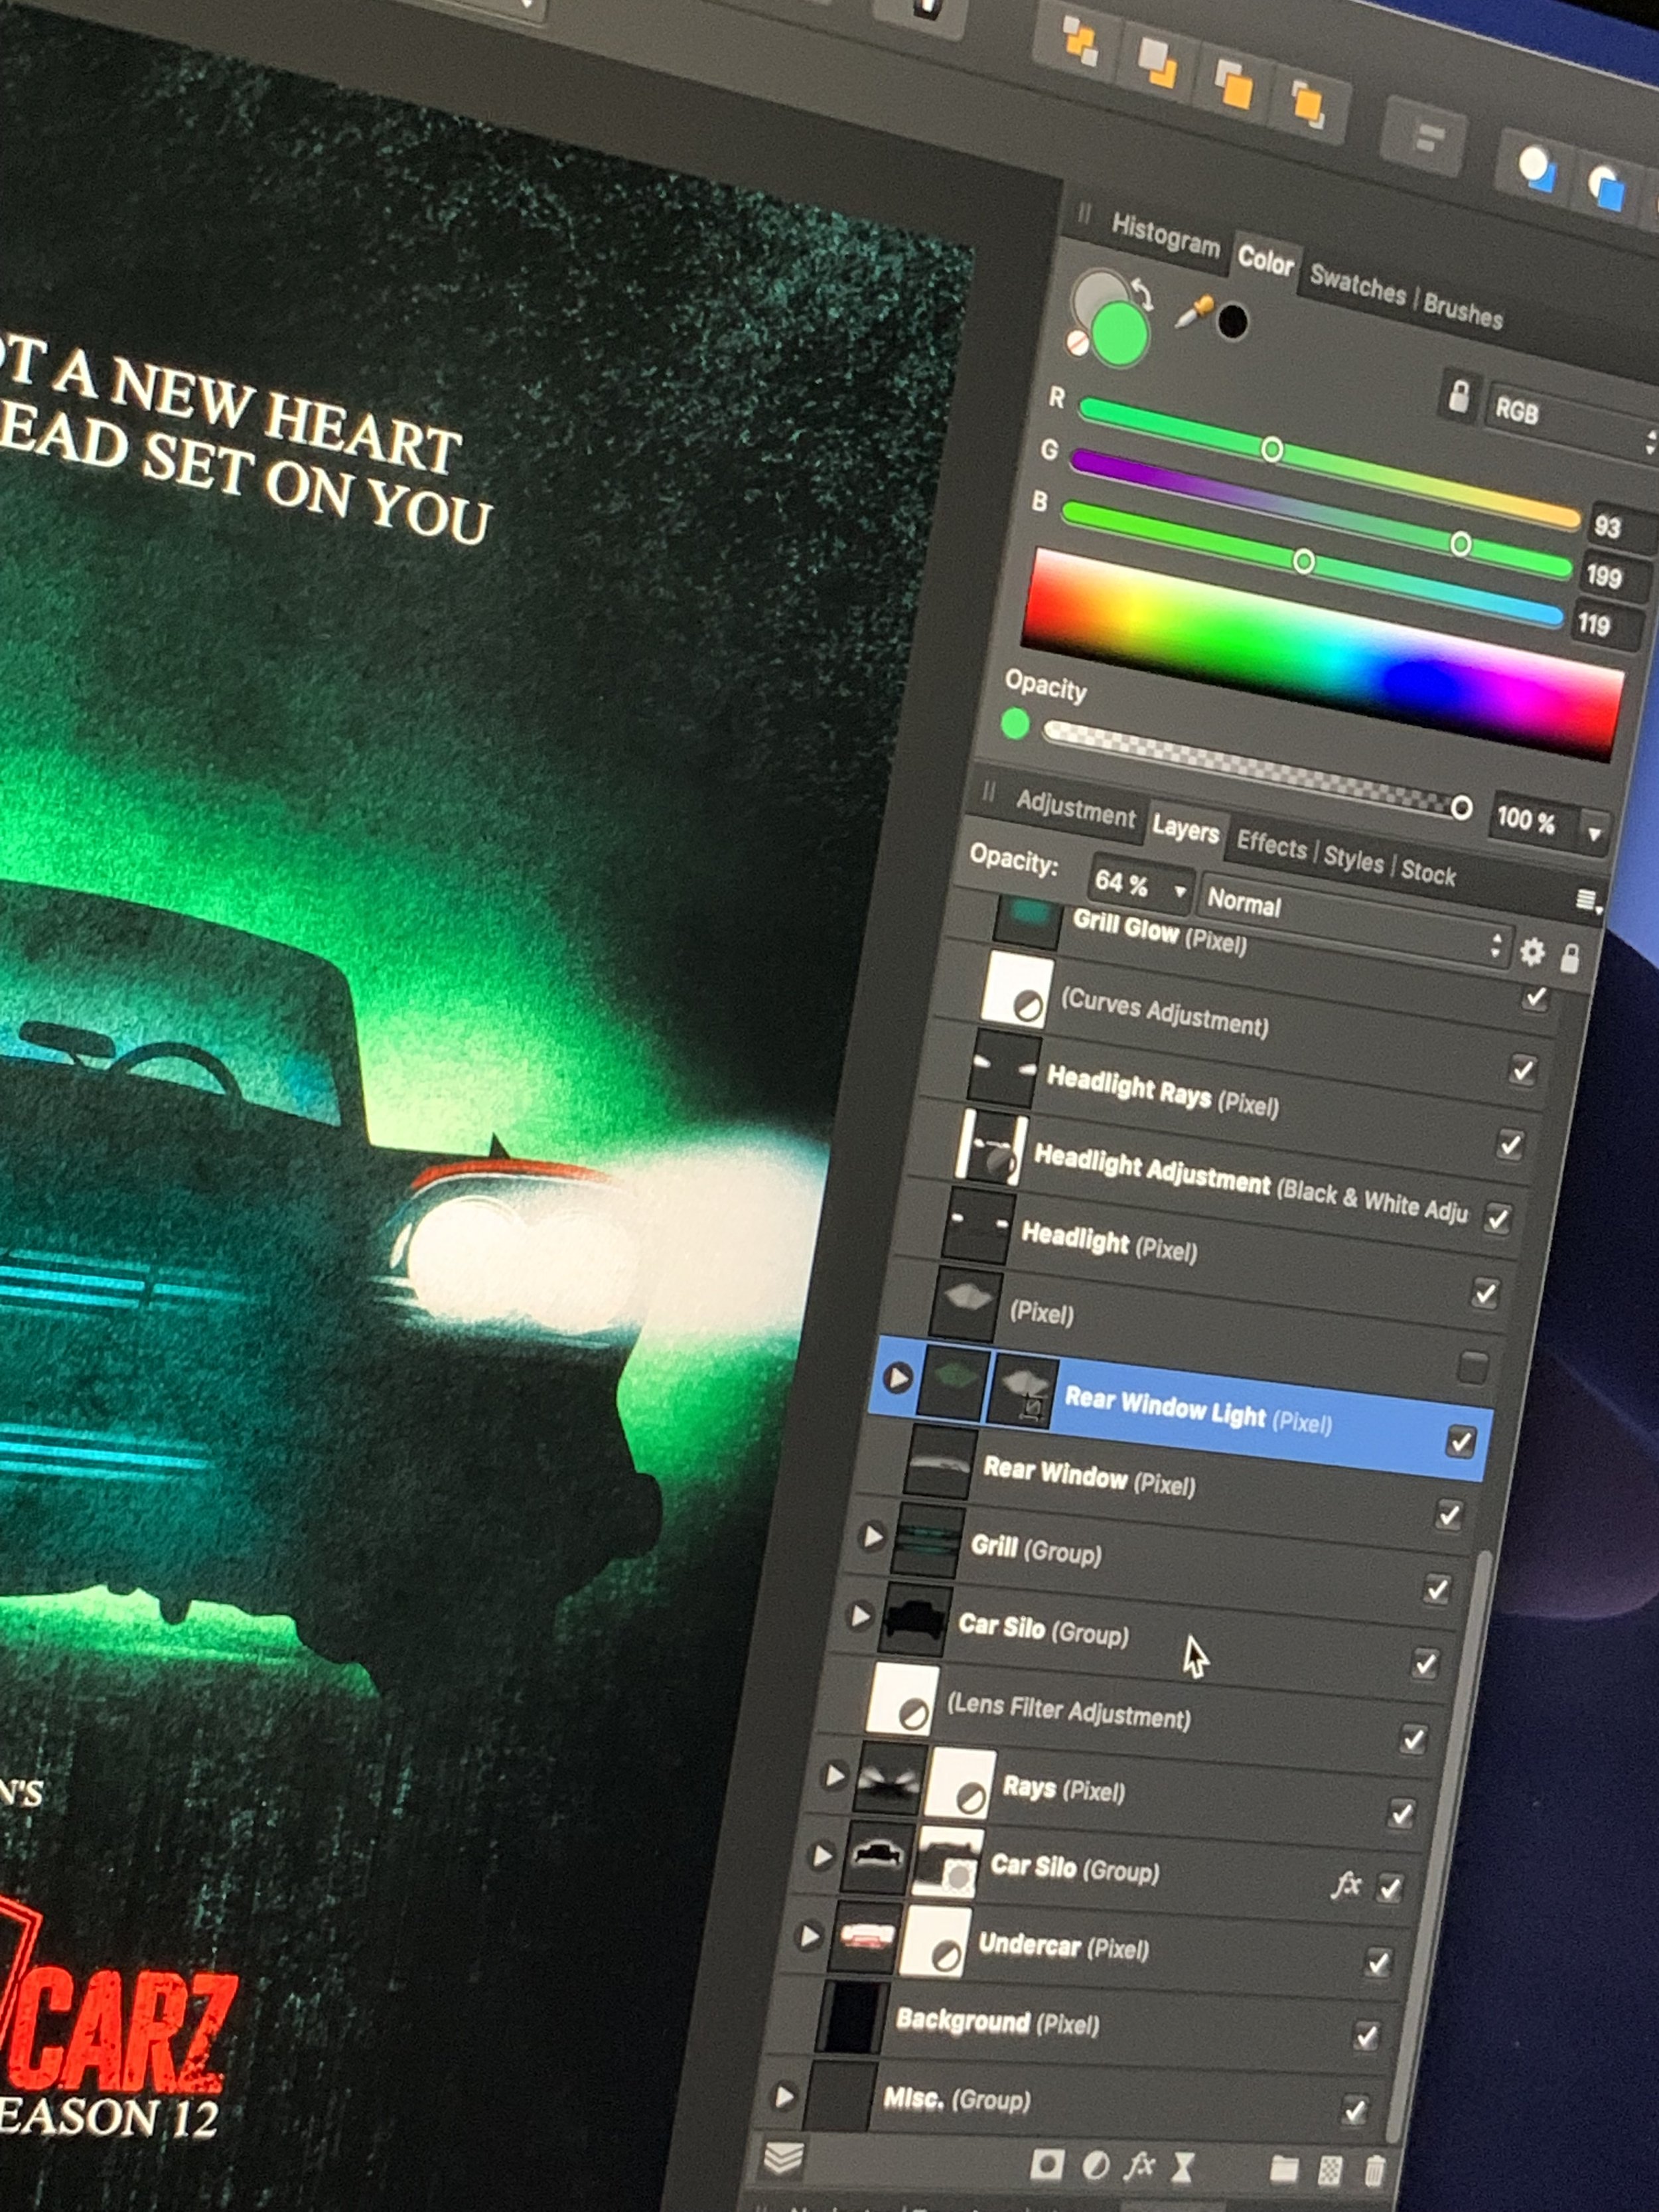This screenshot has width=1659, height=2212.
Task: Open the Adjustments icon in Layers footer
Action: 1096,2166
